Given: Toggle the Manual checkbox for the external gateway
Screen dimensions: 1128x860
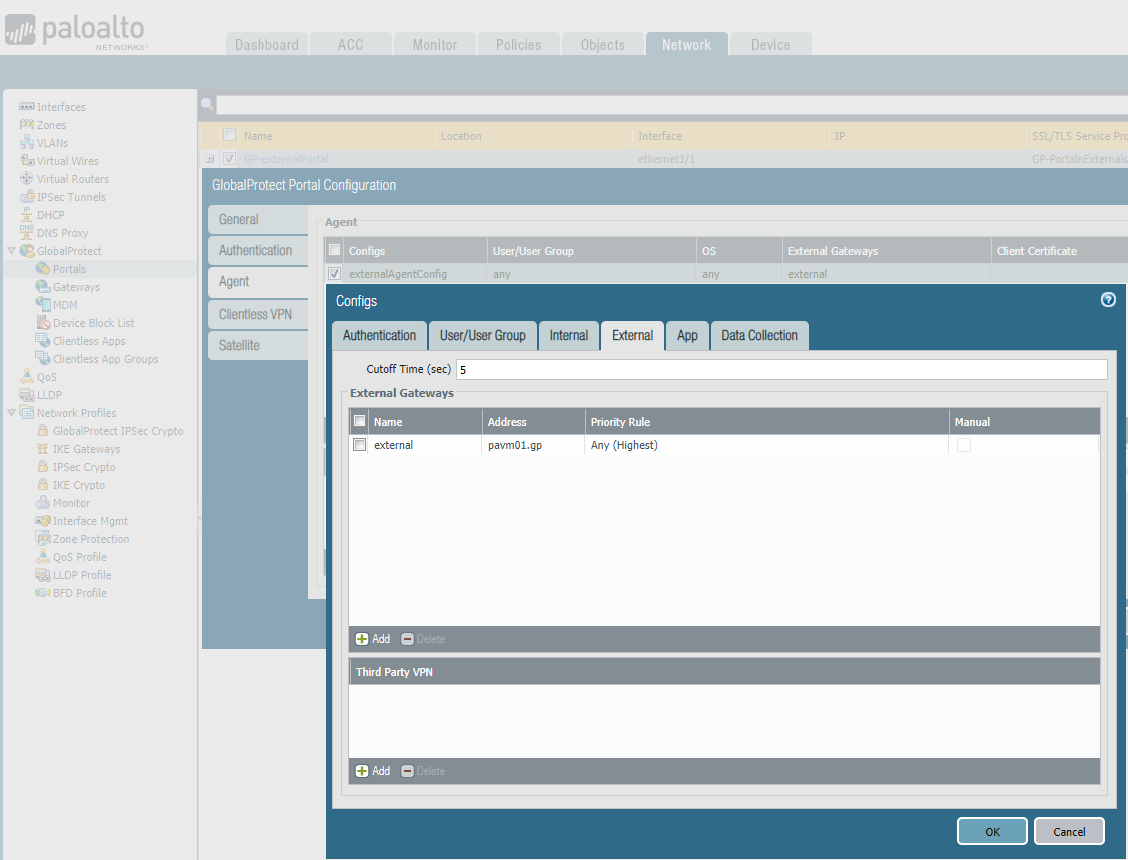Looking at the screenshot, I should pyautogui.click(x=964, y=445).
